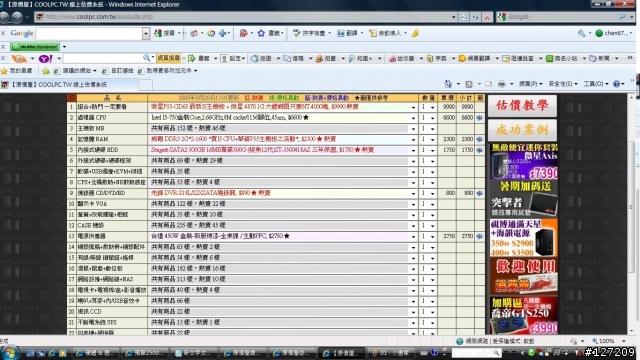Open the 預算2500 taskbar window
The height and width of the screenshot is (360, 640).
(x=144, y=353)
